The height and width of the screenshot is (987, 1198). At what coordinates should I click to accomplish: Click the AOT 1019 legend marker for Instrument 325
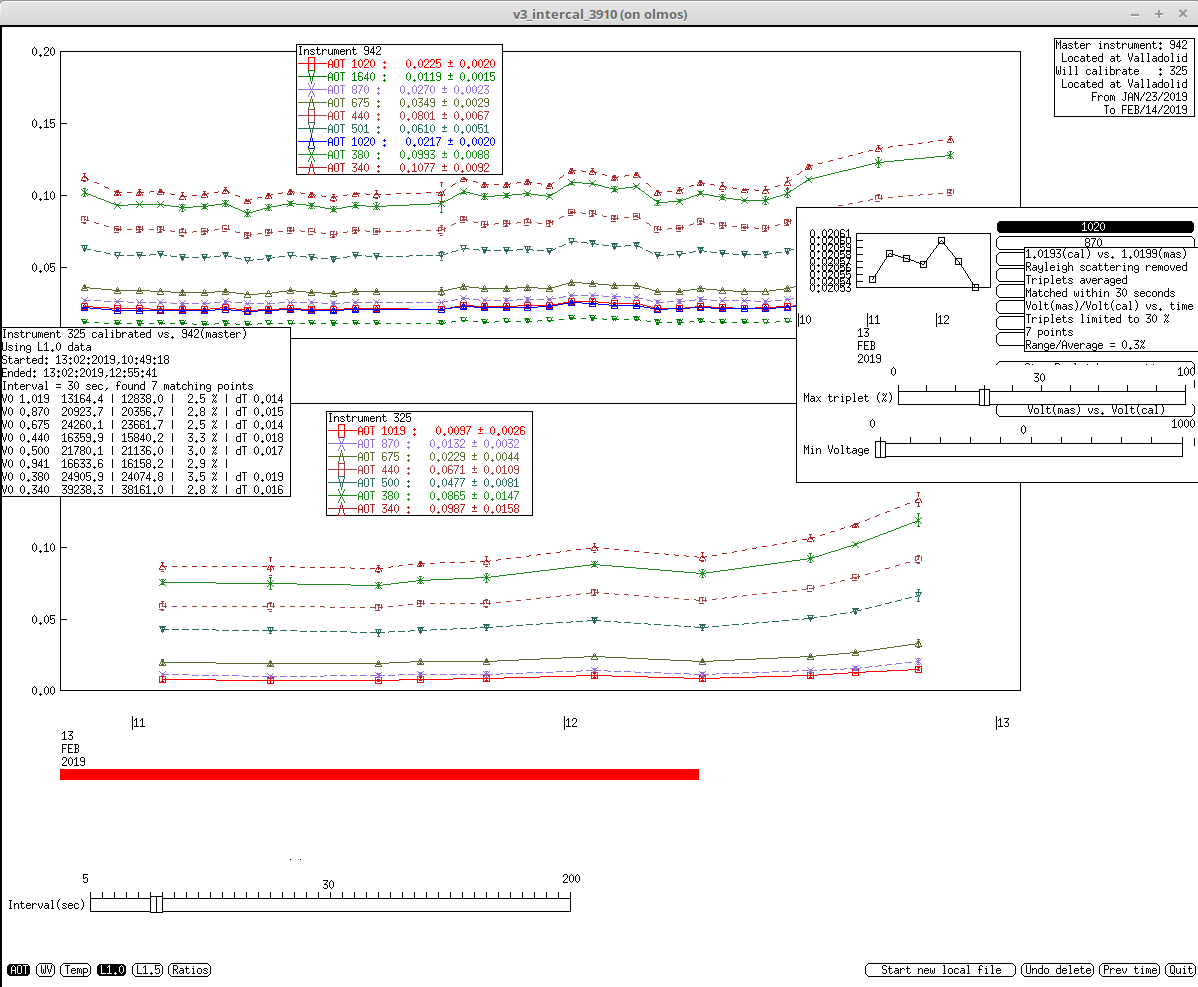click(x=341, y=431)
